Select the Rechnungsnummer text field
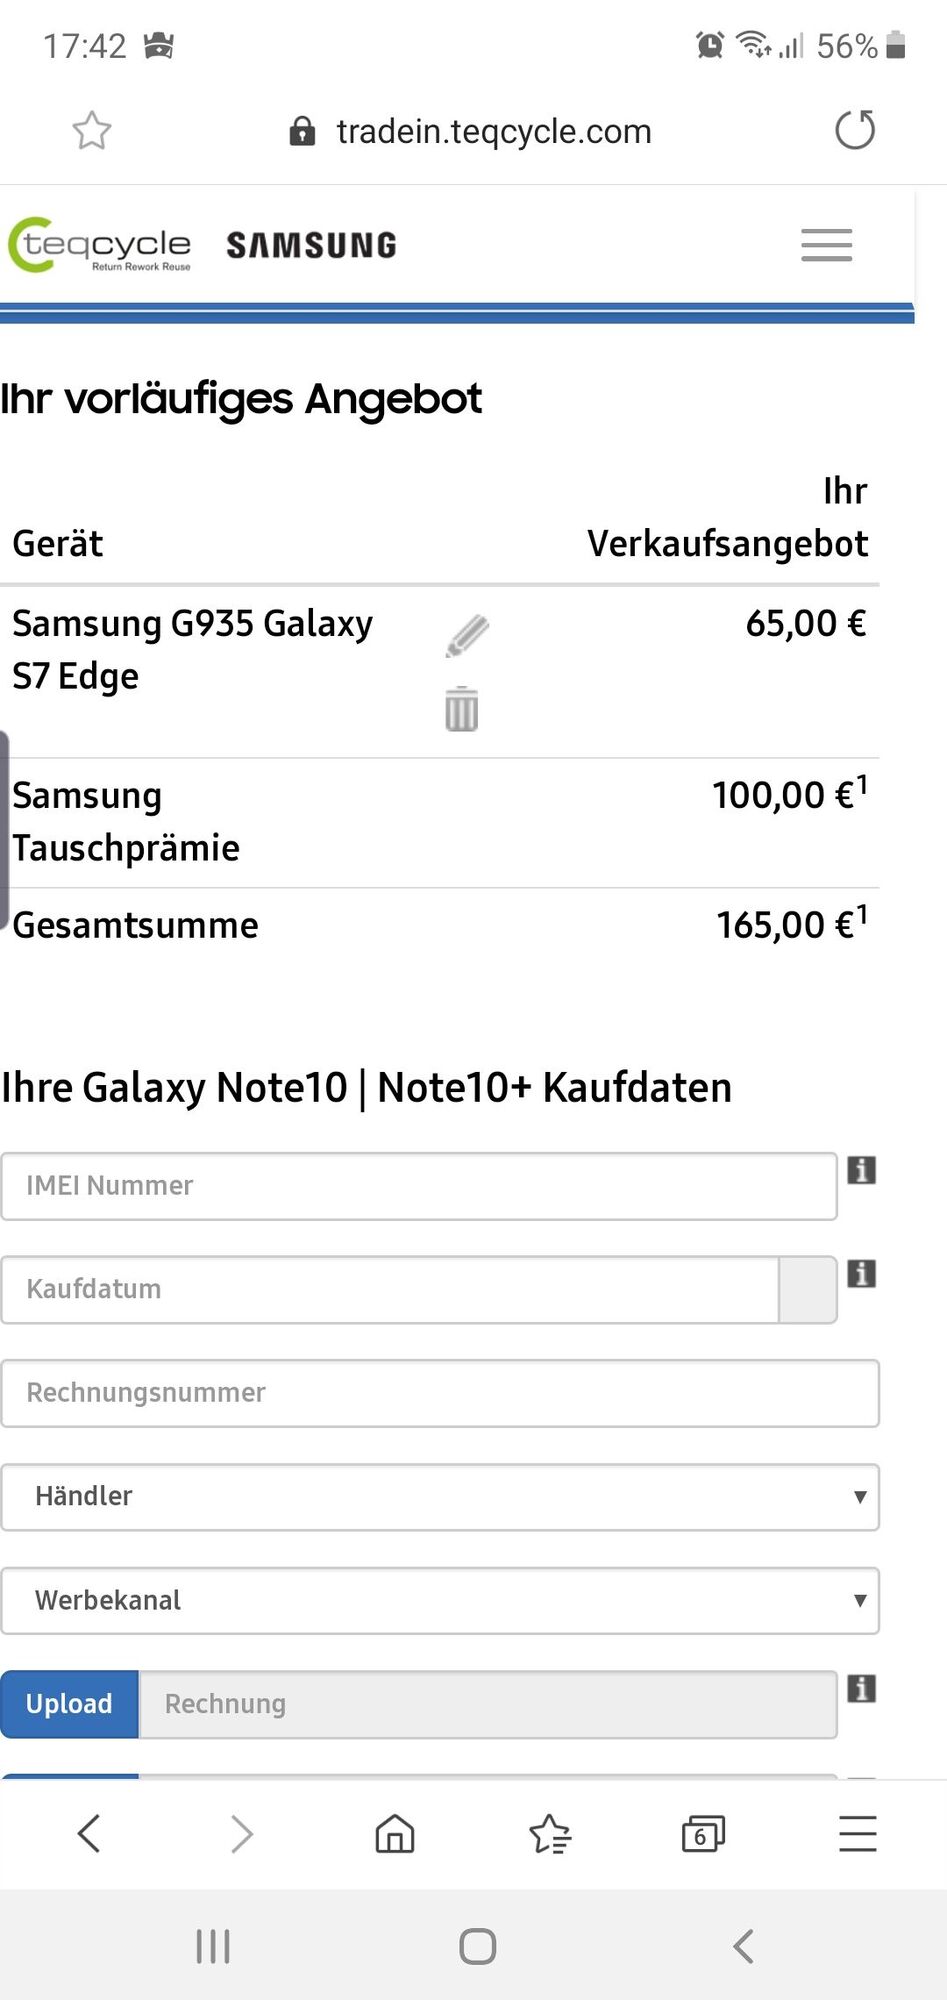Viewport: 947px width, 2000px height. [440, 1393]
